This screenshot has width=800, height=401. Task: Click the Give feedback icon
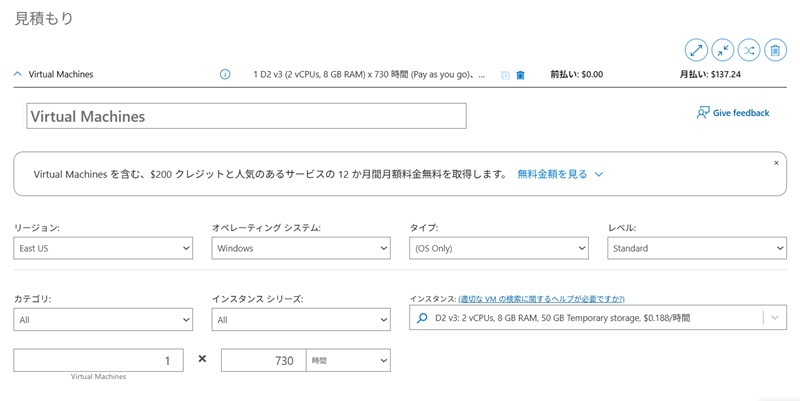pos(703,113)
